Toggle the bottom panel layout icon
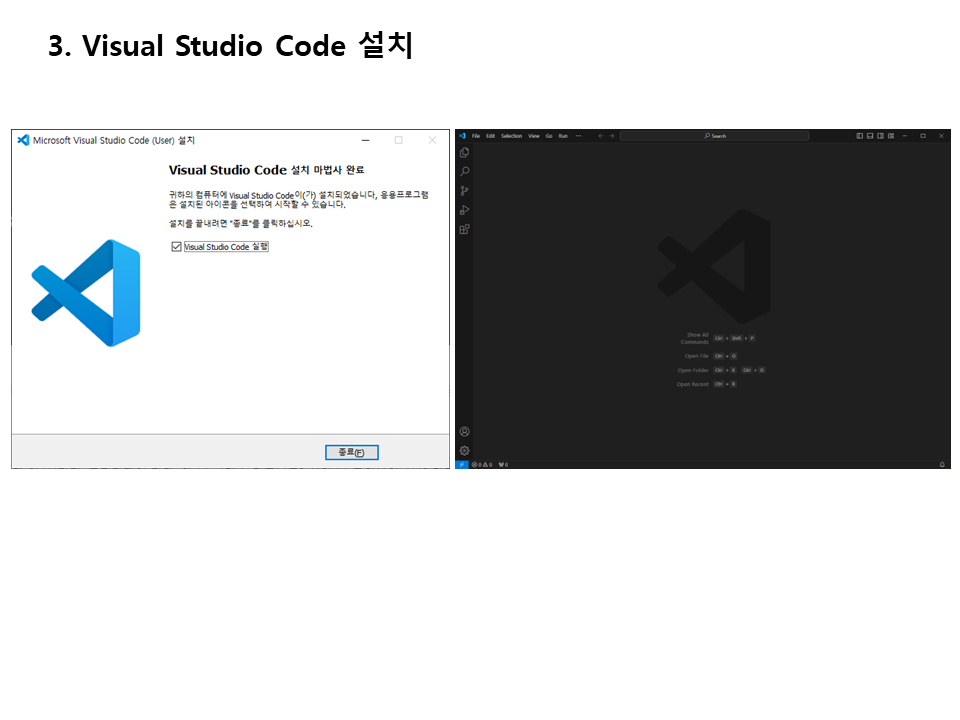 pos(870,136)
